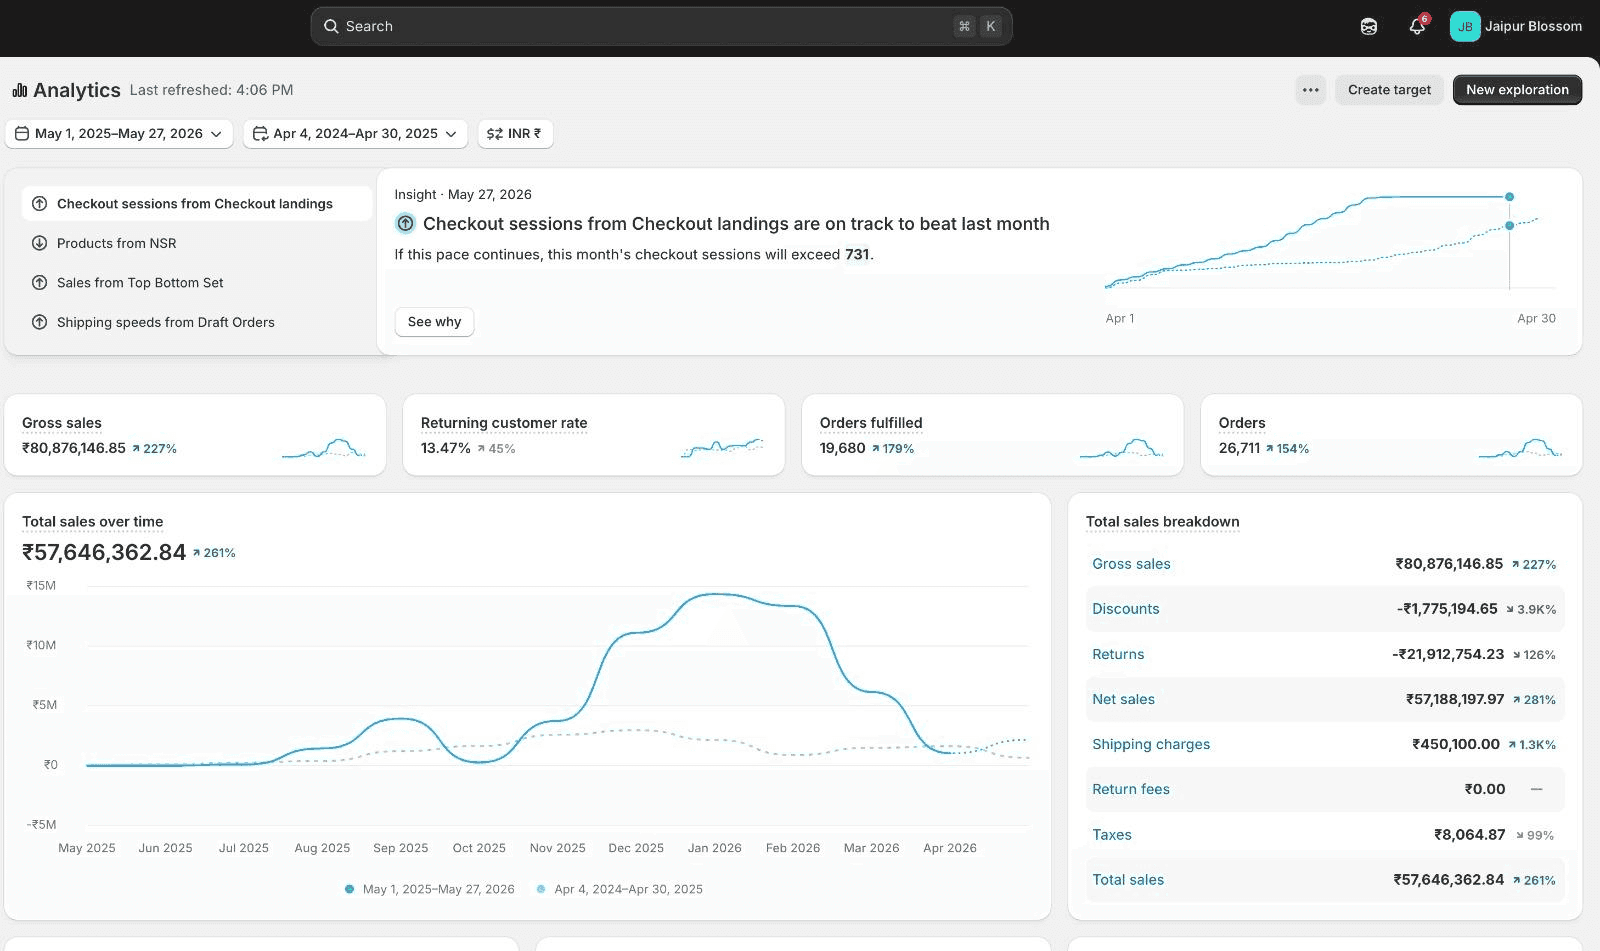The width and height of the screenshot is (1600, 951).
Task: Open the May 1, 2025–May 27, 2026 date picker
Action: coord(119,134)
